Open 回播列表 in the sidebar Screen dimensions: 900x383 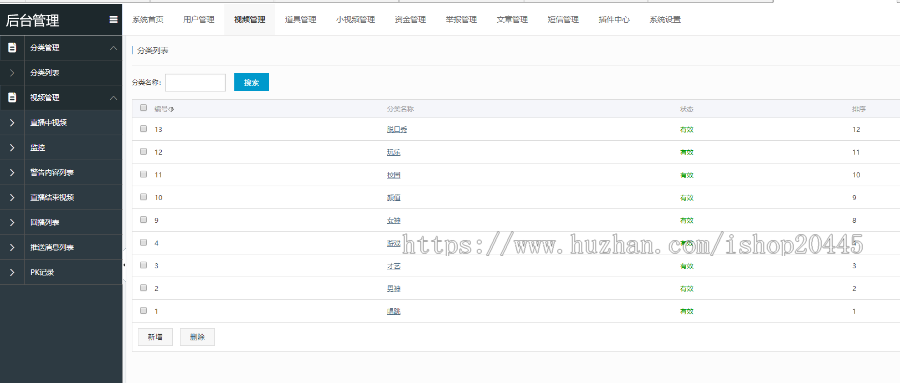coord(45,222)
